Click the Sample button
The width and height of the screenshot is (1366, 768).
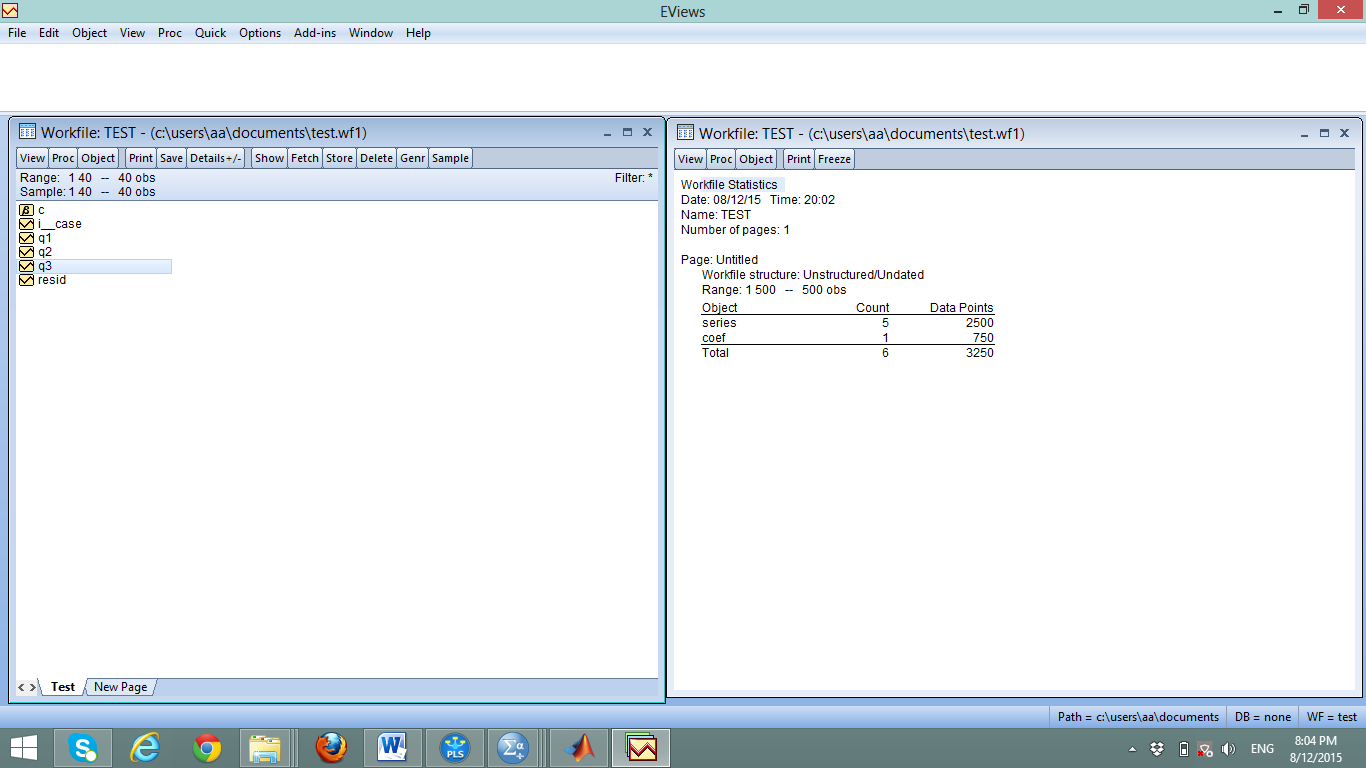(451, 158)
